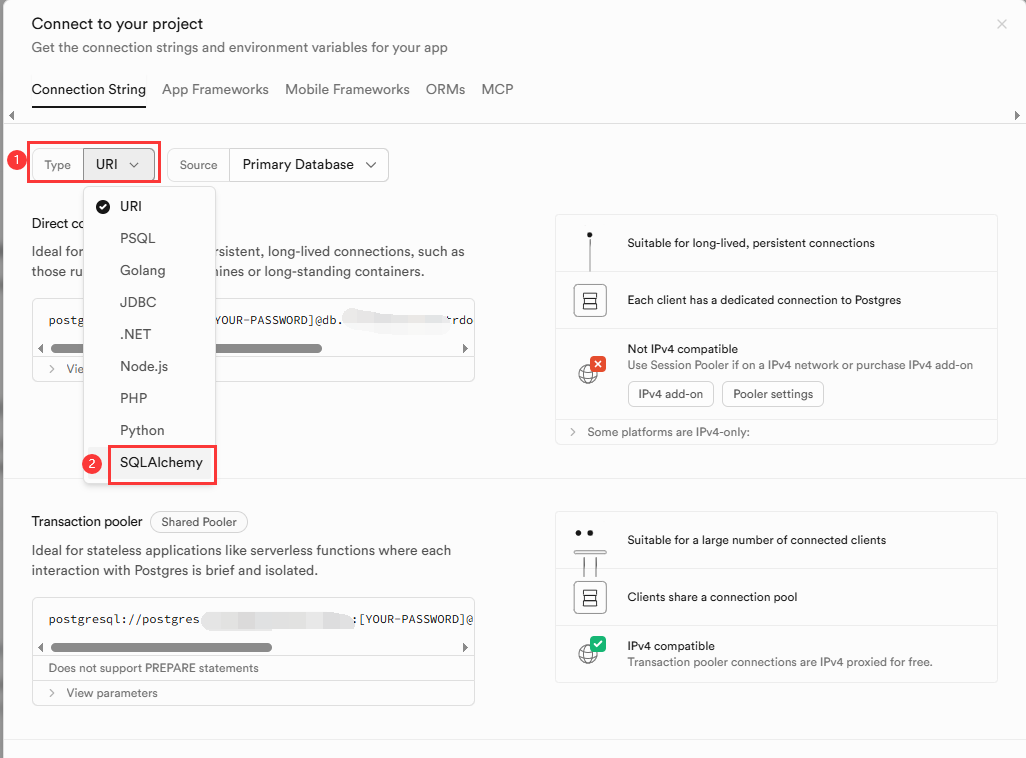The image size is (1026, 758).
Task: Expand View parameters under Transaction pooler
Action: (x=111, y=693)
